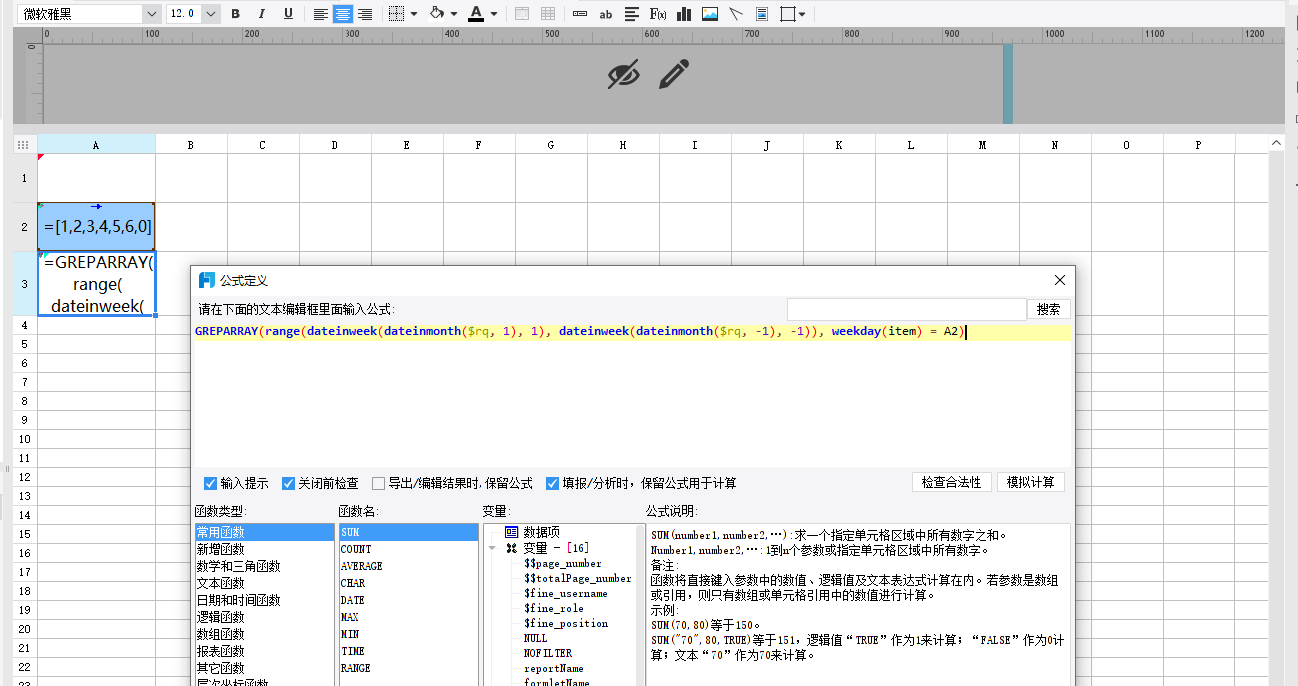This screenshot has width=1298, height=686.
Task: Toggle italic formatting in the toolbar
Action: [x=262, y=14]
